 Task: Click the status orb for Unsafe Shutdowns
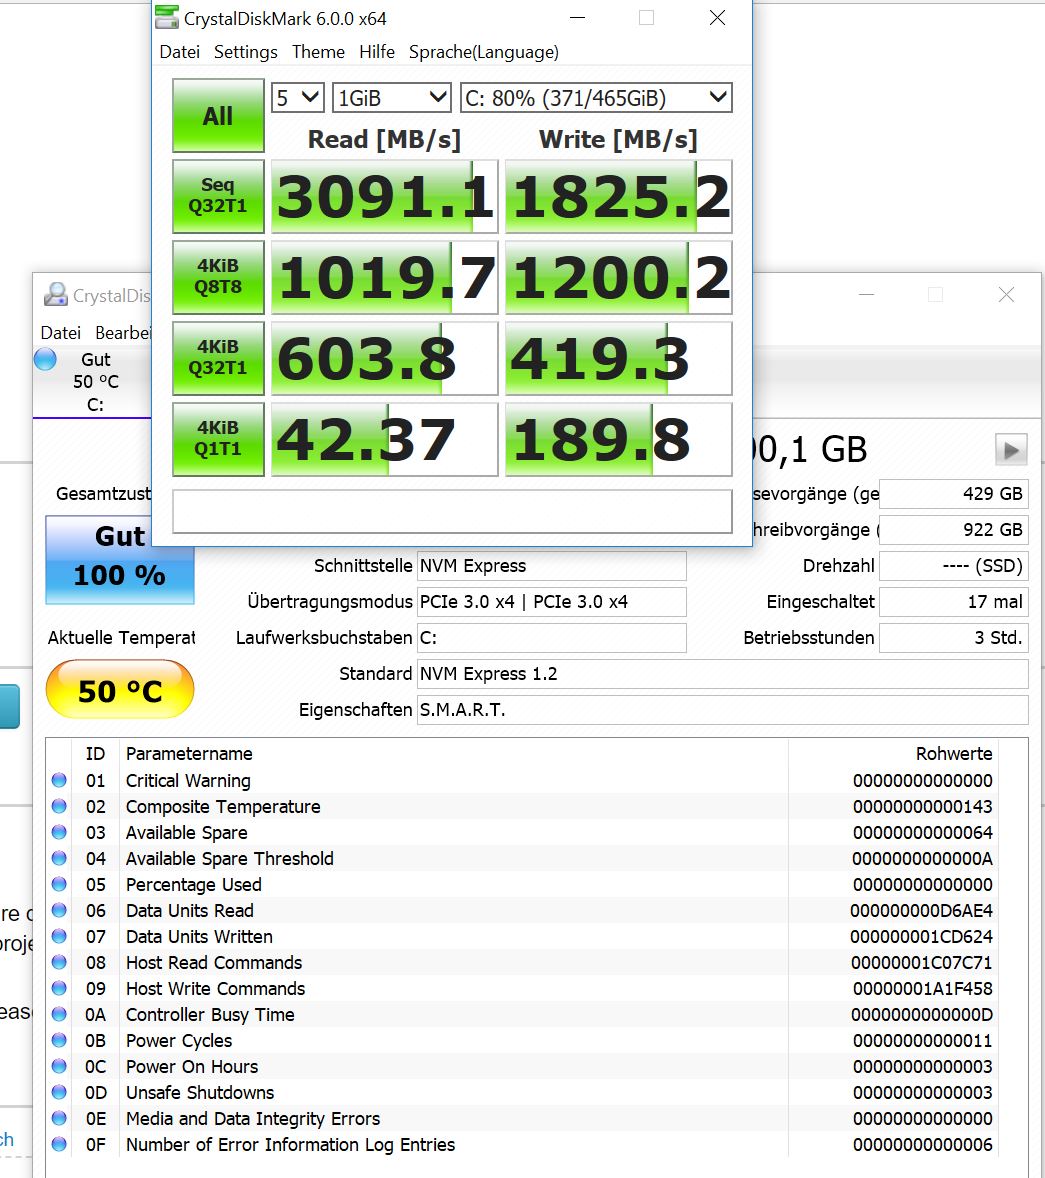coord(59,1092)
